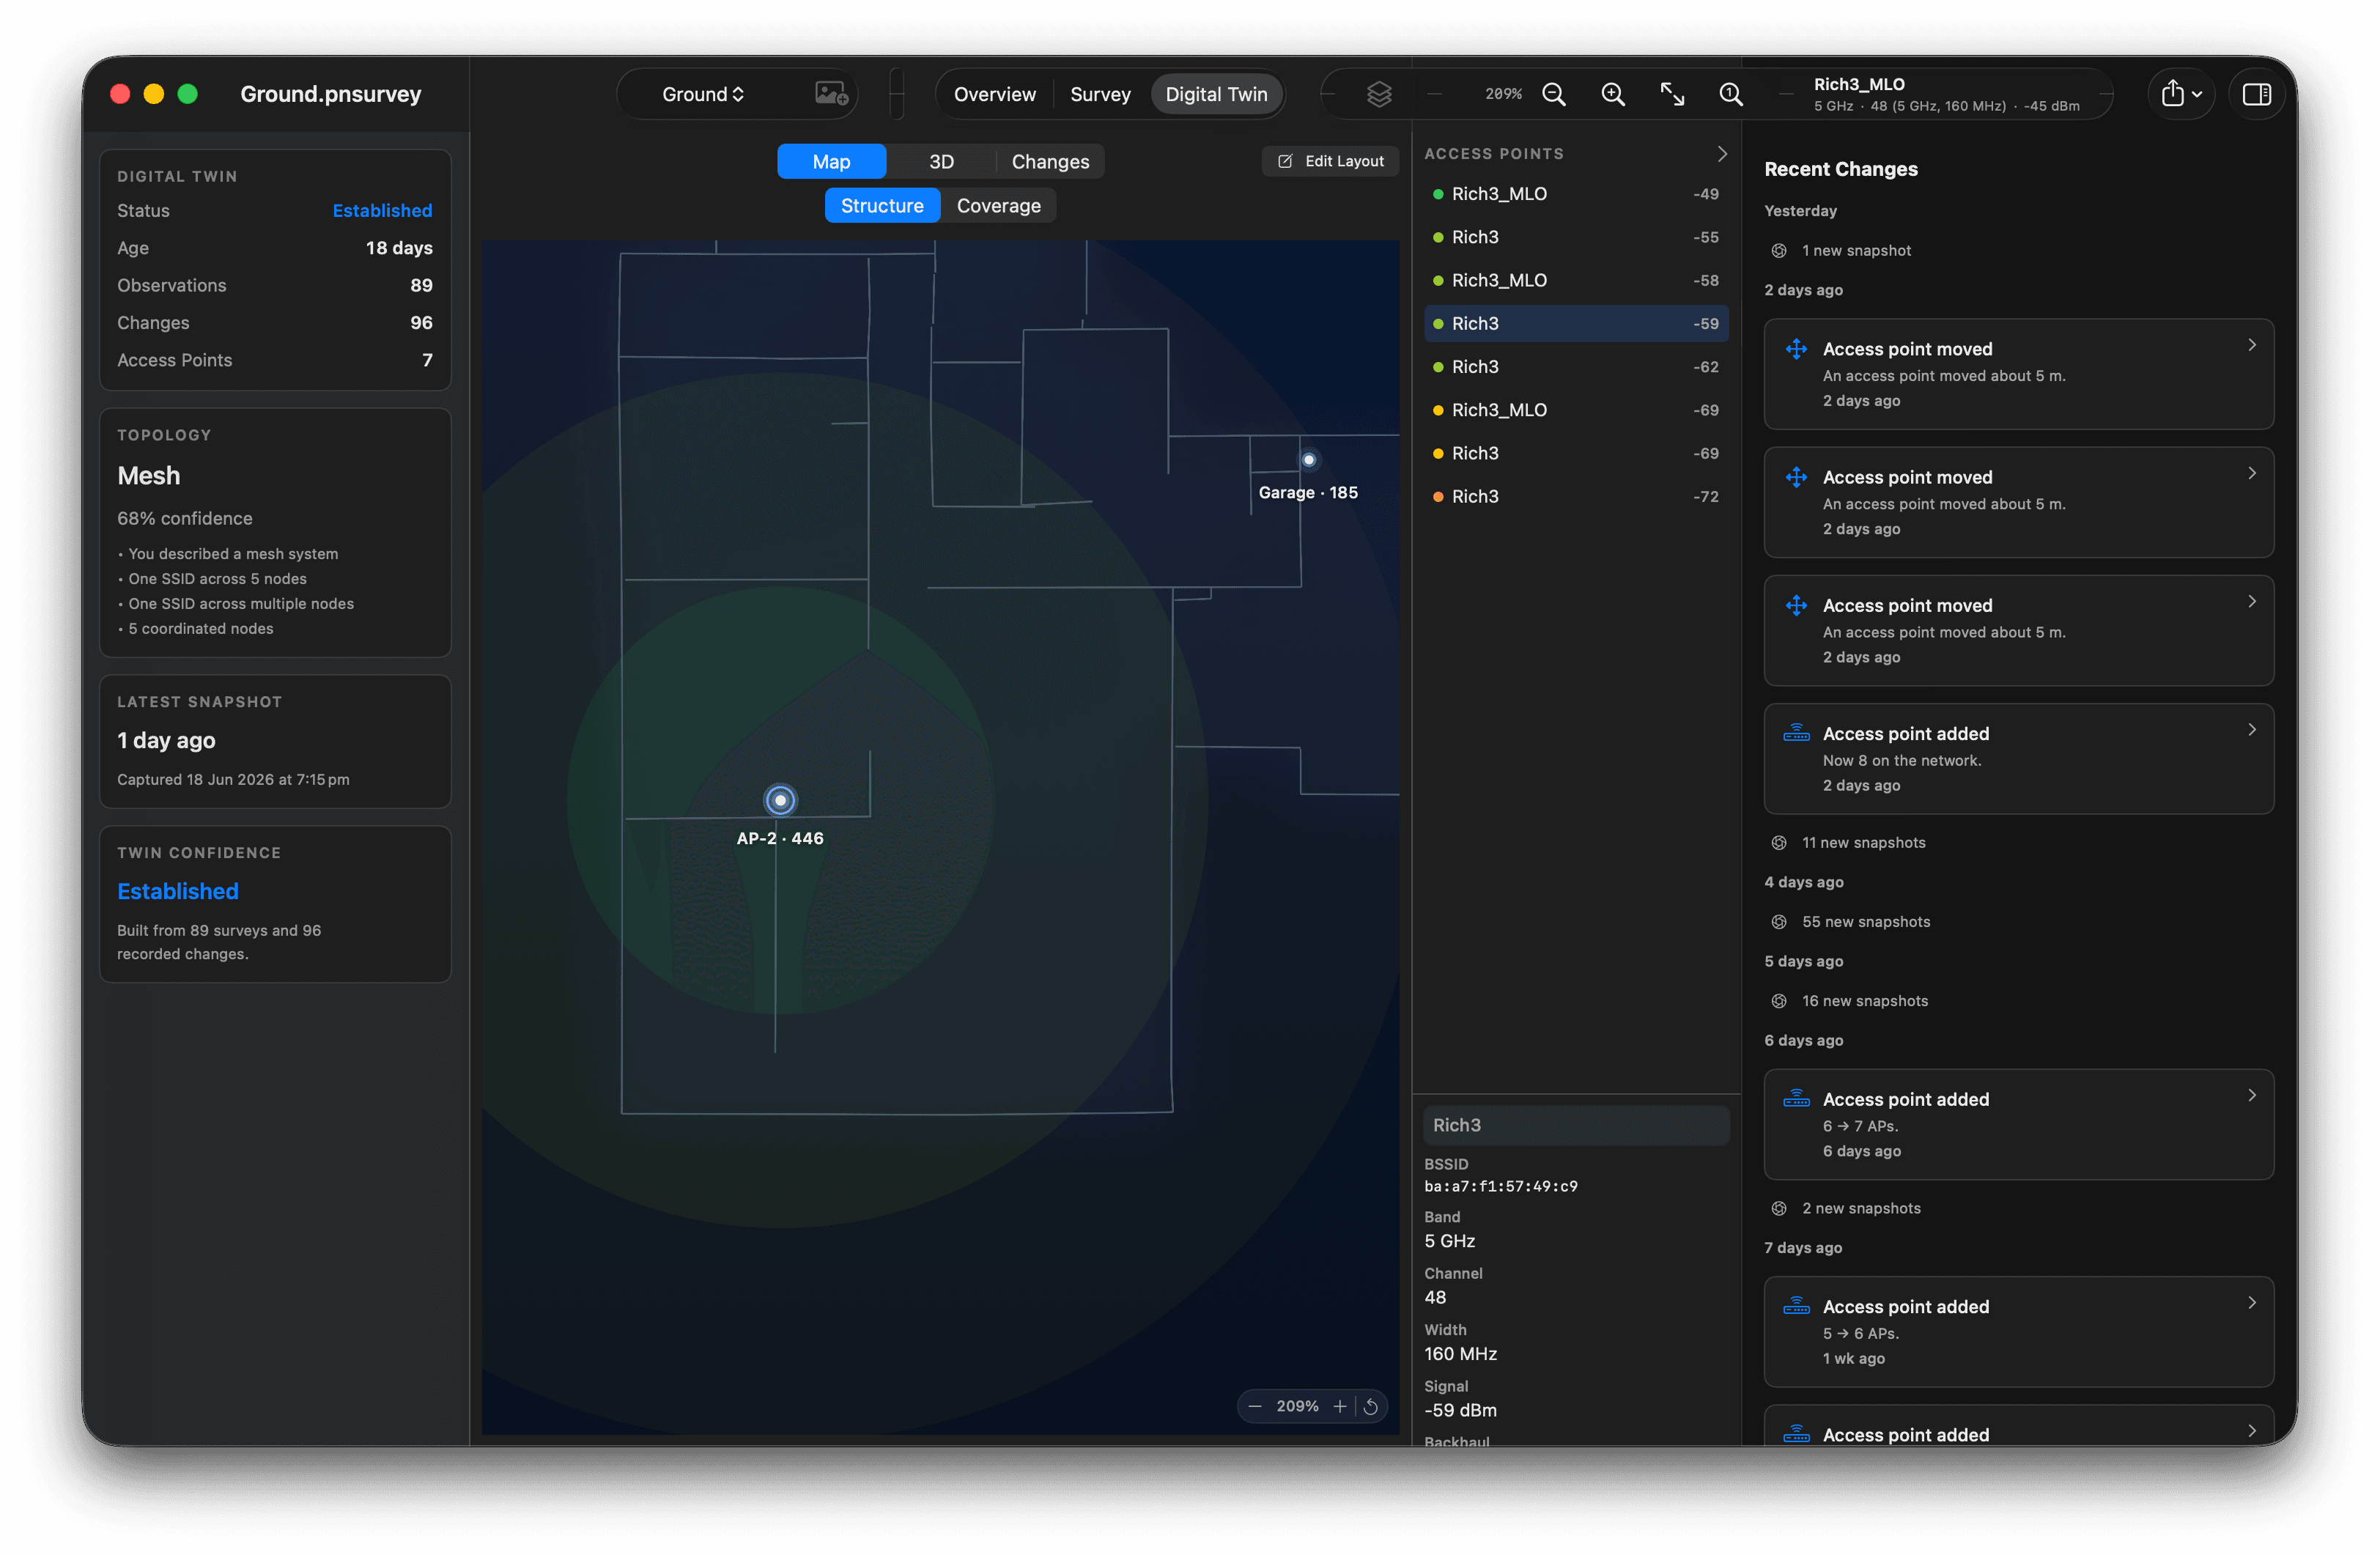This screenshot has width=2380, height=1555.
Task: Select the Rich3_MLO -58 access point row
Action: pyautogui.click(x=1576, y=280)
